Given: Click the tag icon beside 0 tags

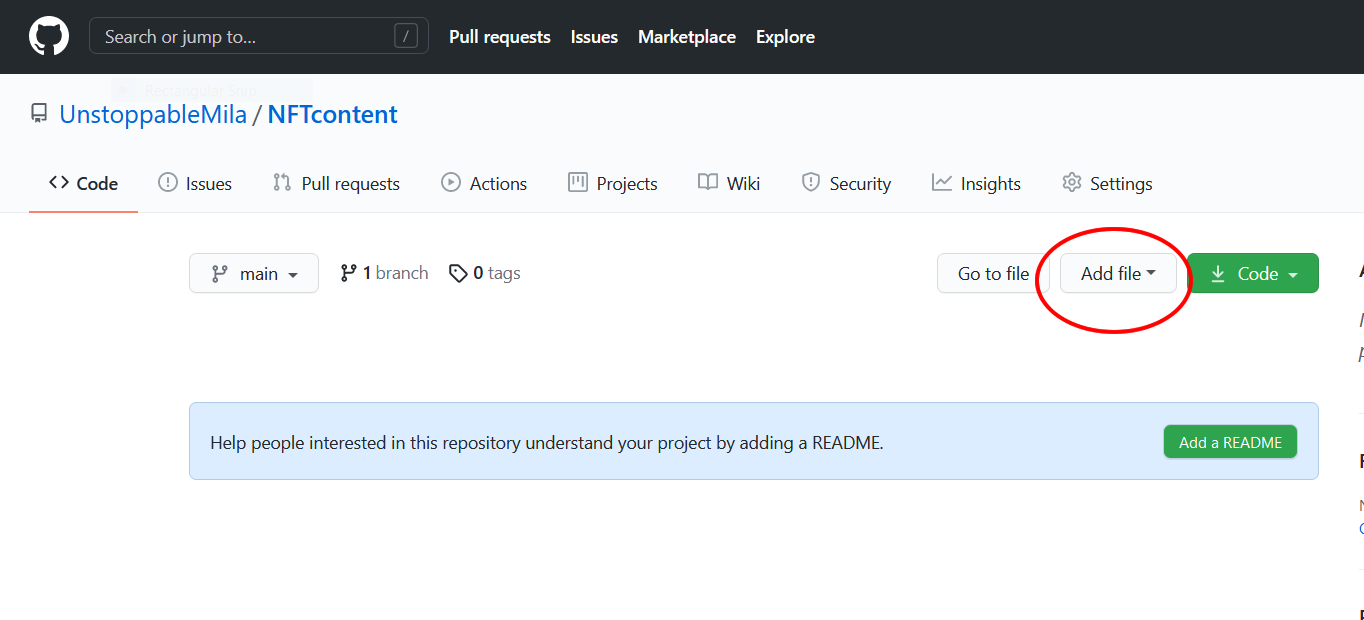Looking at the screenshot, I should tap(458, 274).
